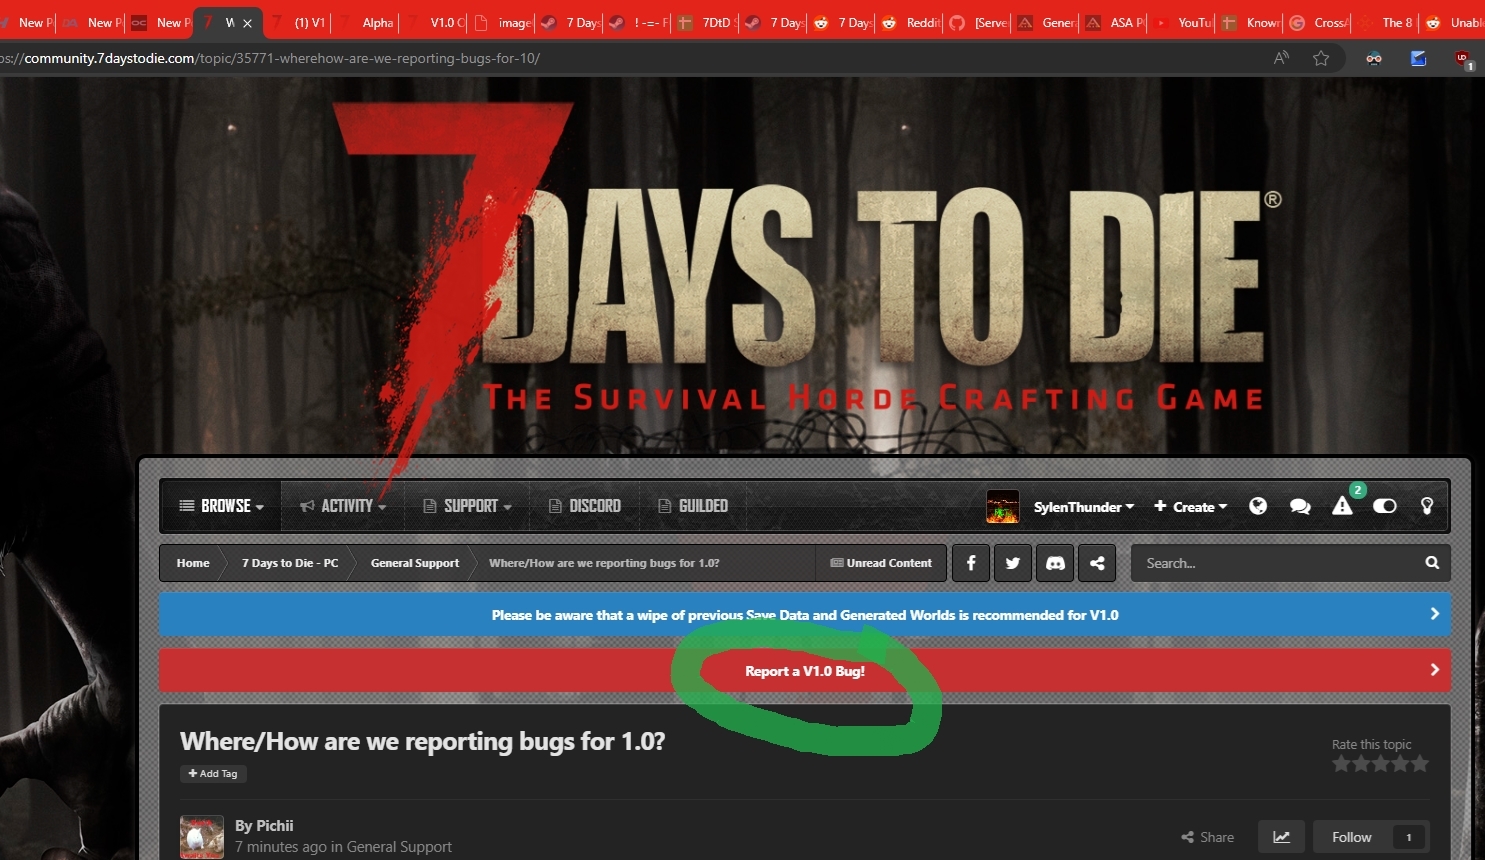1485x860 pixels.
Task: Close the active browser tab
Action: 247,23
